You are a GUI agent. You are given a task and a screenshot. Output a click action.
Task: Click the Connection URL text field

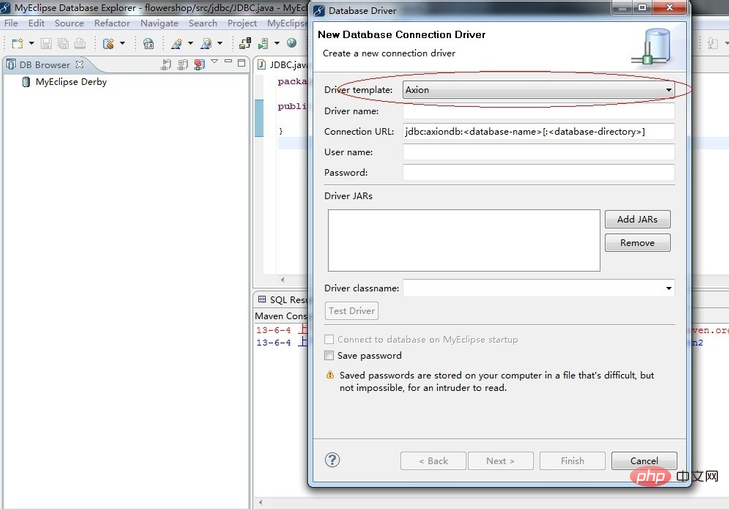click(x=538, y=132)
